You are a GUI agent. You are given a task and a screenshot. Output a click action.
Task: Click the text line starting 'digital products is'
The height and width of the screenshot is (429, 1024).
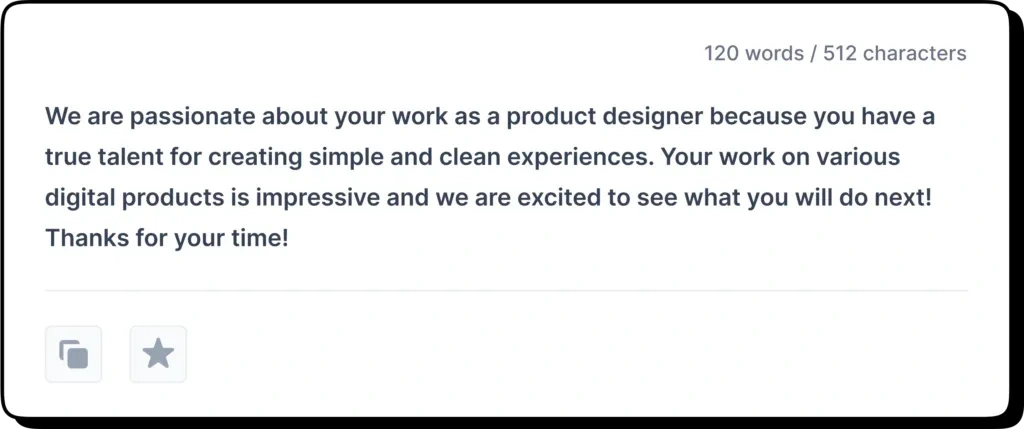488,198
